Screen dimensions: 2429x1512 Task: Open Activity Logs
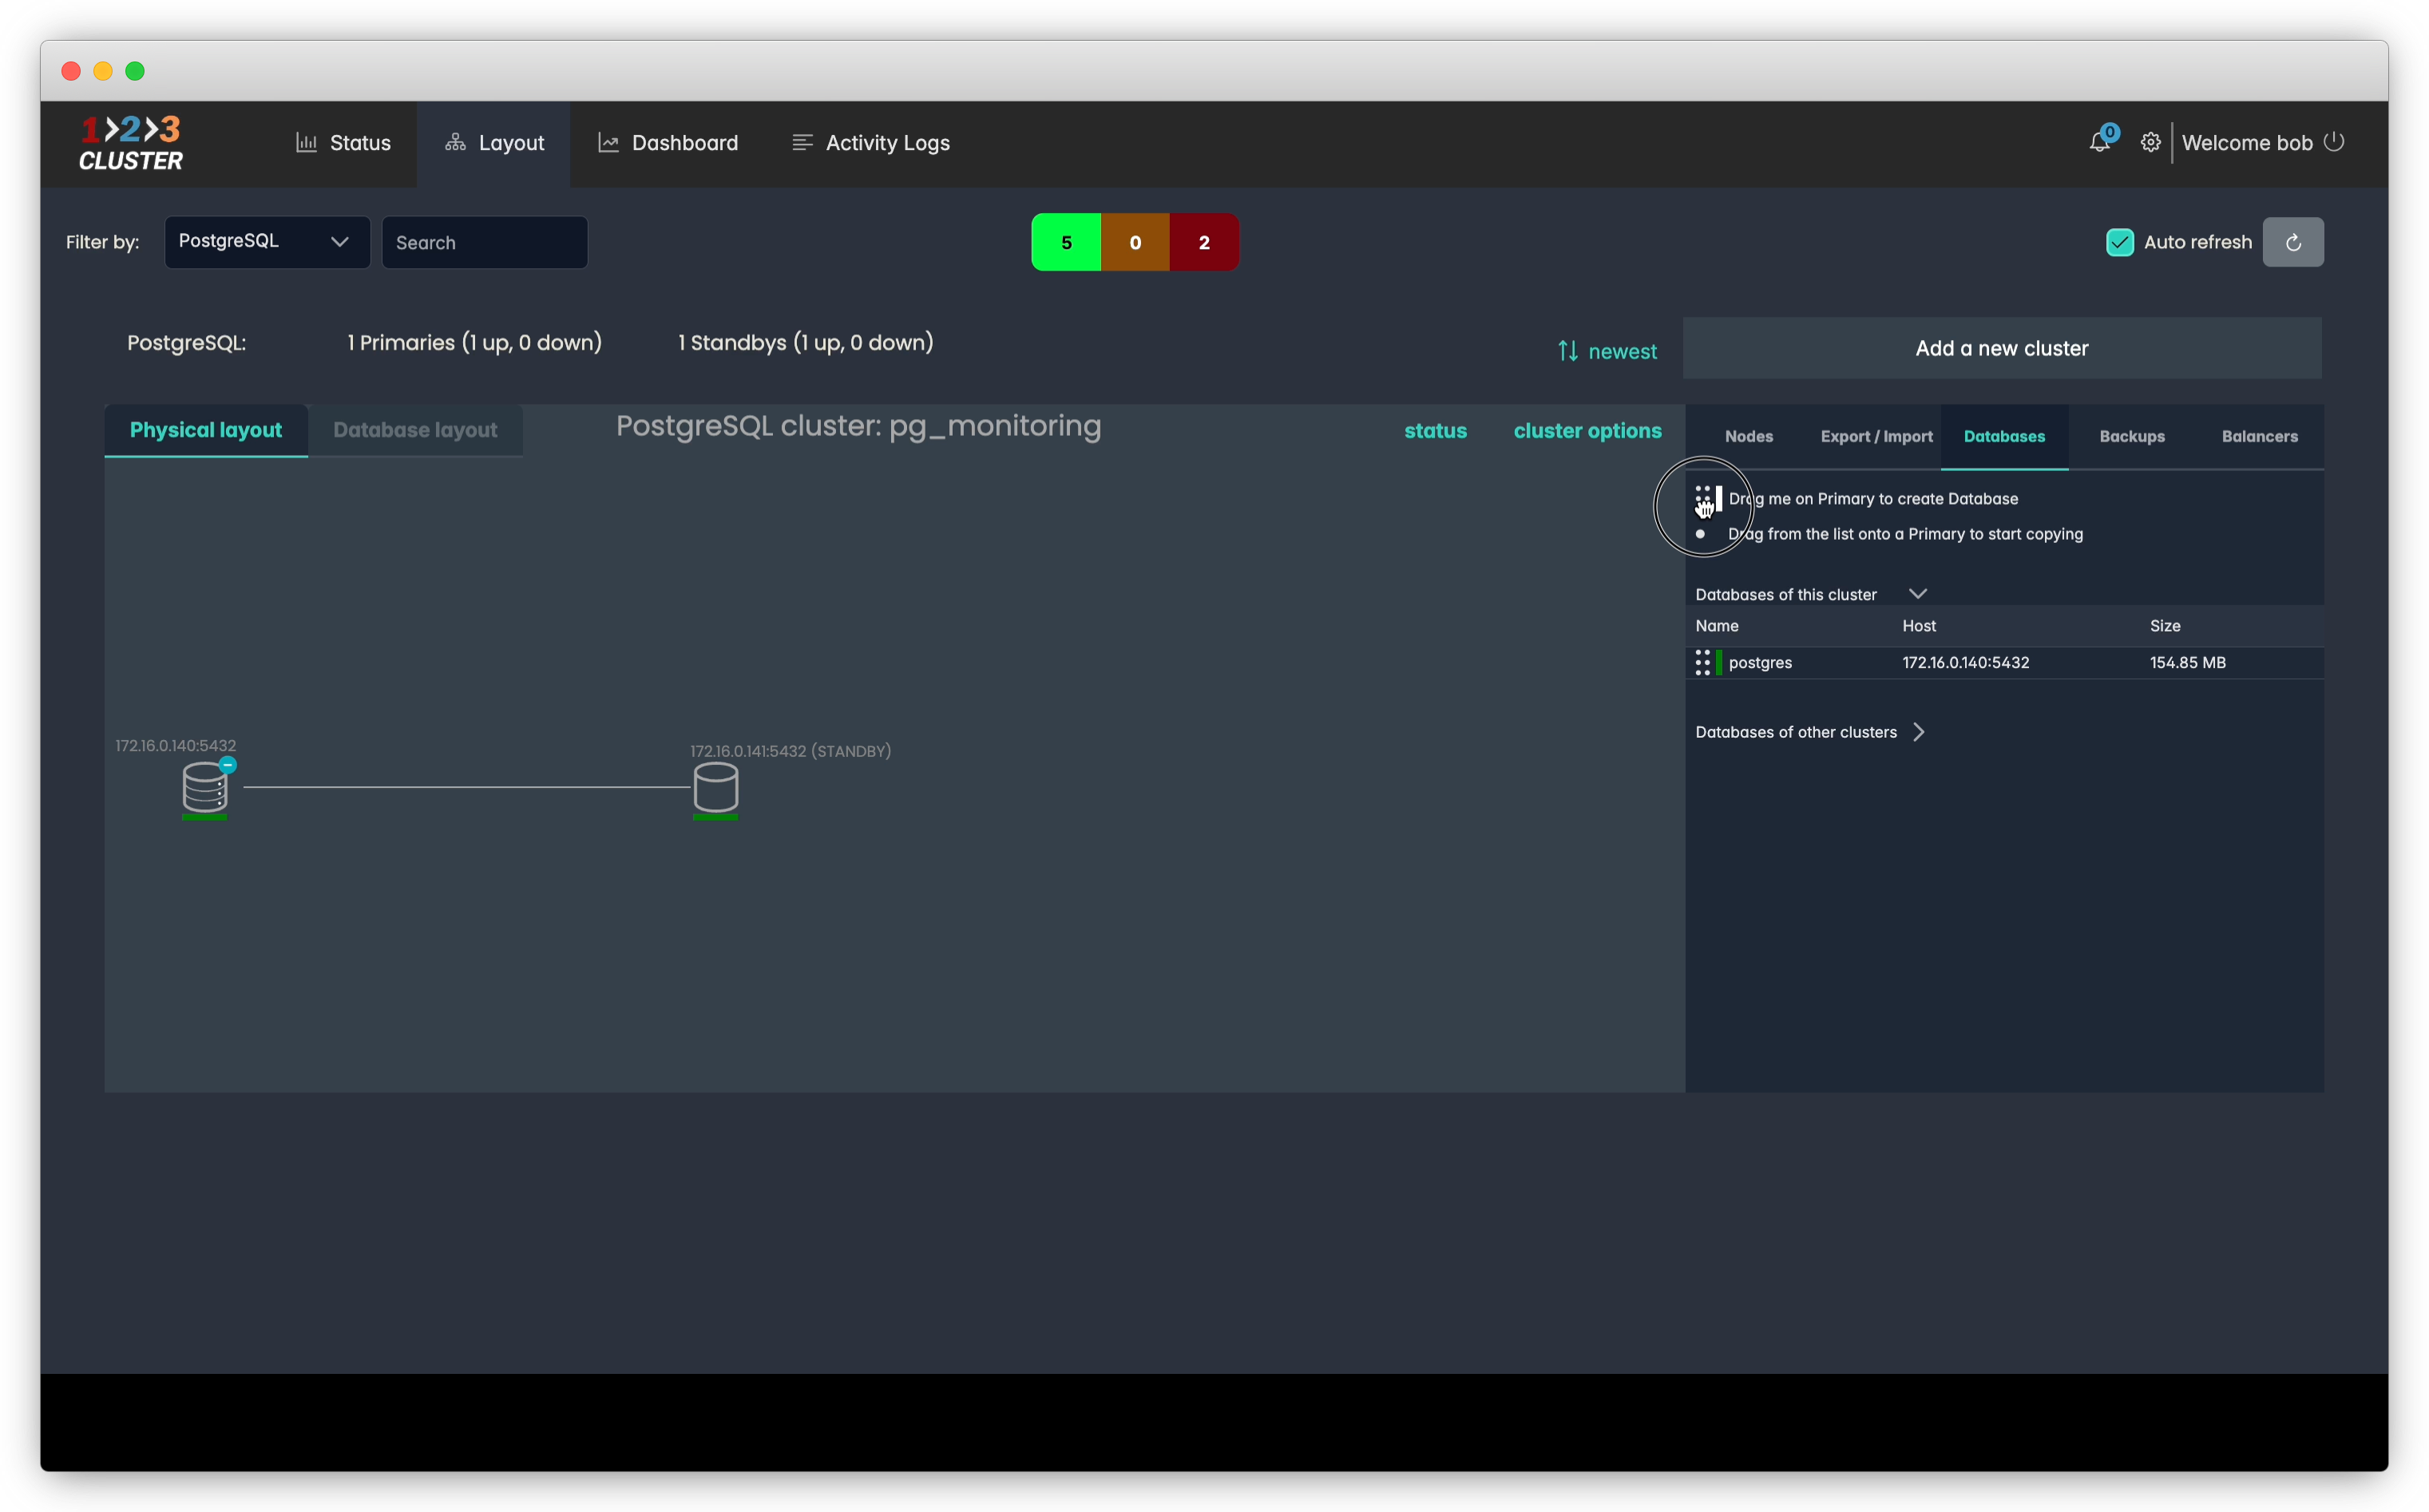(871, 143)
